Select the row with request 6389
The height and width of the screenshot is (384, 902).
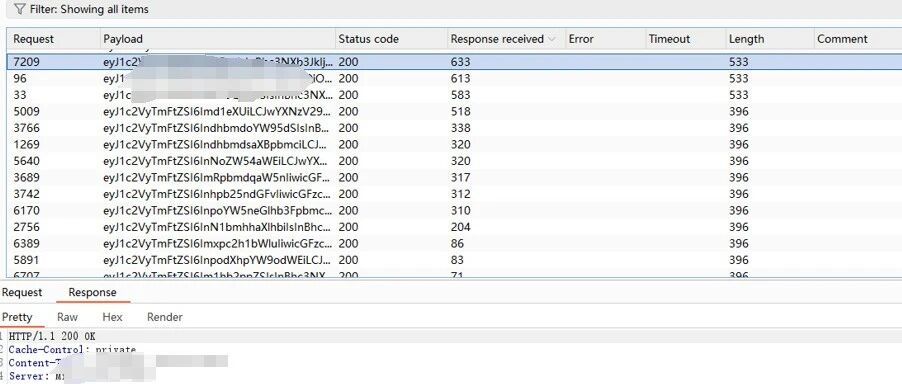pyautogui.click(x=454, y=244)
